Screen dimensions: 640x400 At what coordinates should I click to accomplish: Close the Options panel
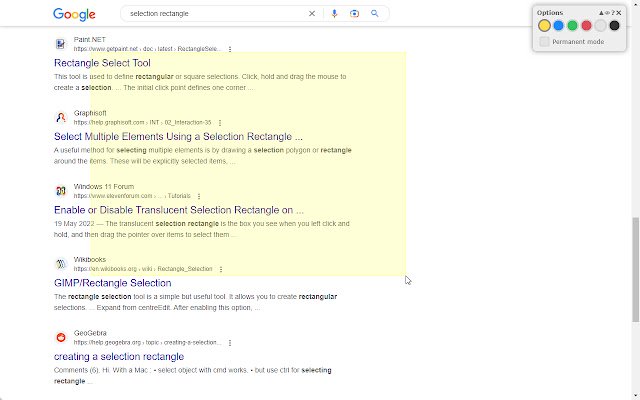point(619,13)
